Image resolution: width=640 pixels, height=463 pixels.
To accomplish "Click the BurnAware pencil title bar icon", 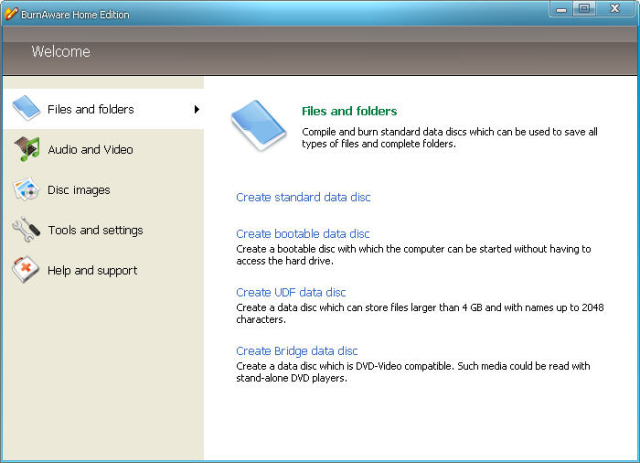I will click(x=11, y=14).
